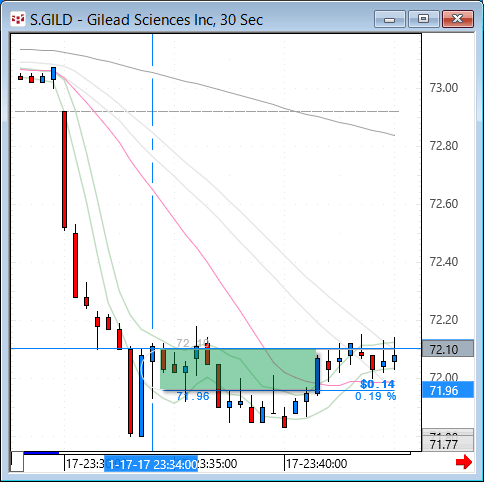Click the 72.10 gray price marker on axis
The height and width of the screenshot is (482, 484).
pos(448,349)
